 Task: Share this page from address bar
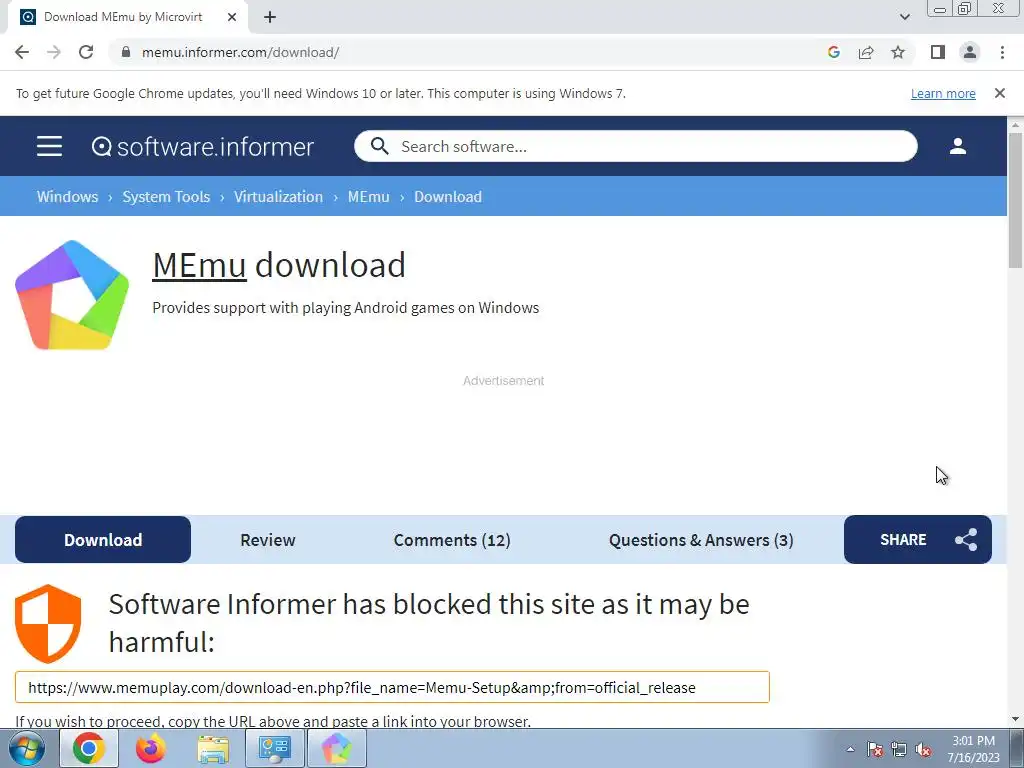pos(866,52)
